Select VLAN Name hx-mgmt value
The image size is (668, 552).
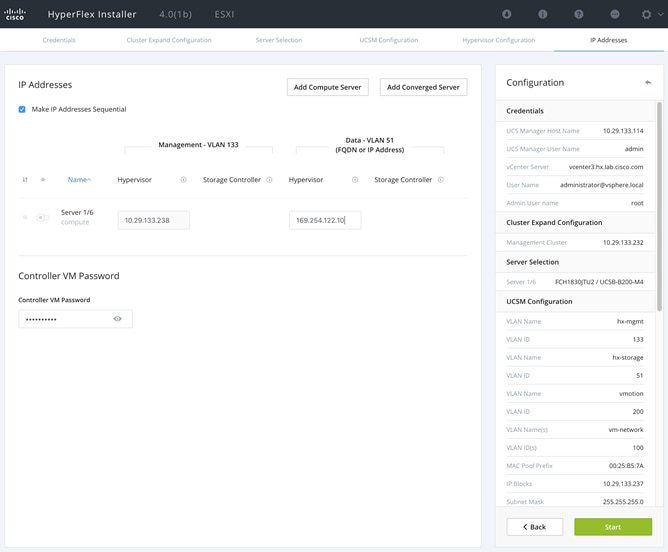[630, 322]
